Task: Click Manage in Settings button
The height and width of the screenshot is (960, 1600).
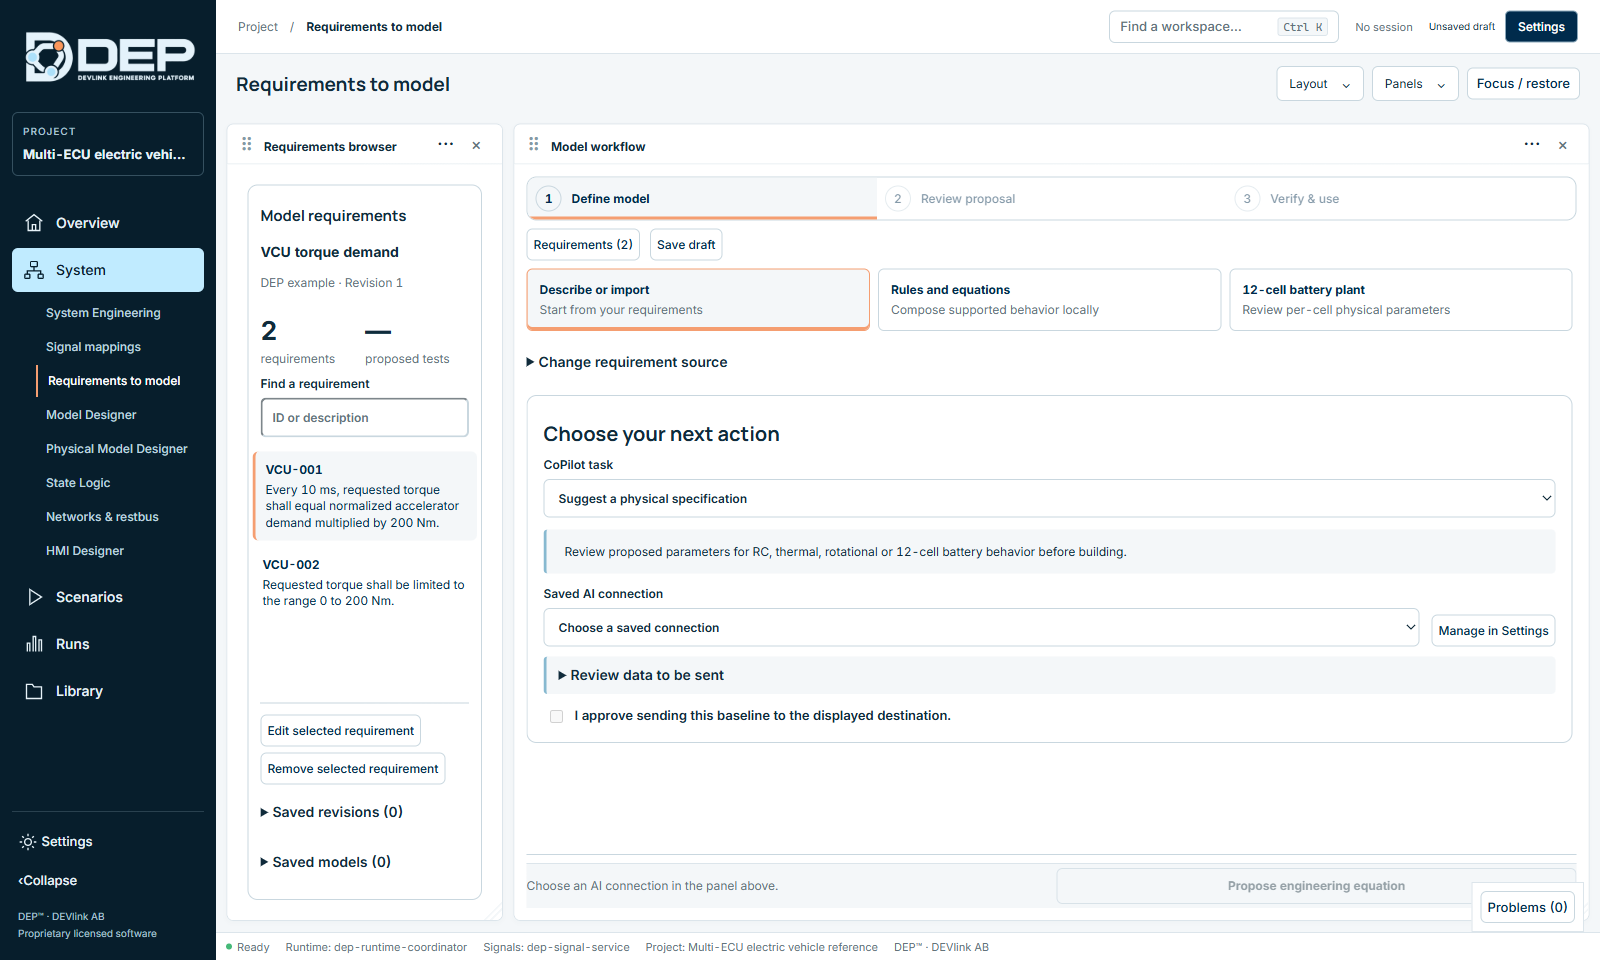Action: pos(1493,631)
